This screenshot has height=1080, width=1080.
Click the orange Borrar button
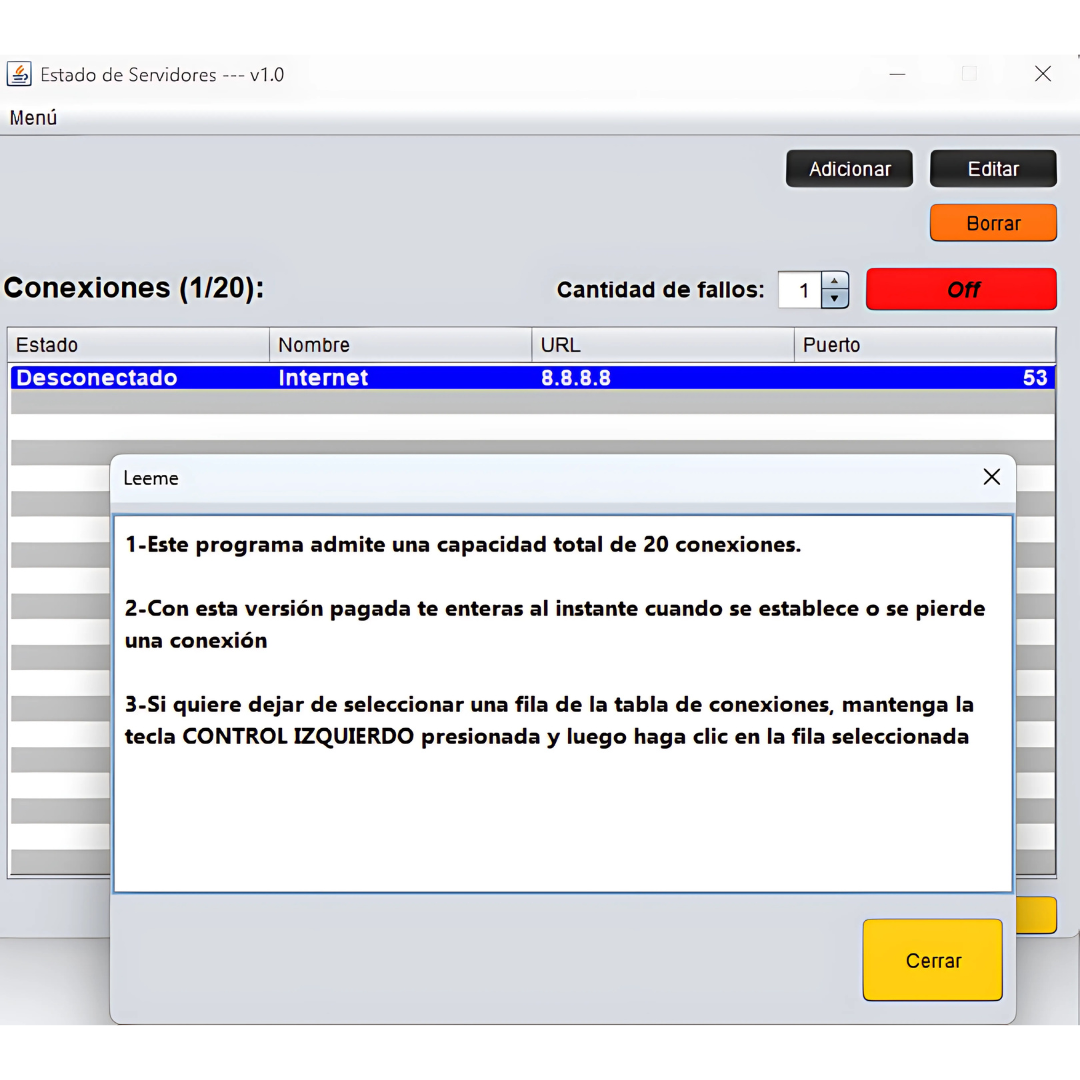(x=993, y=222)
